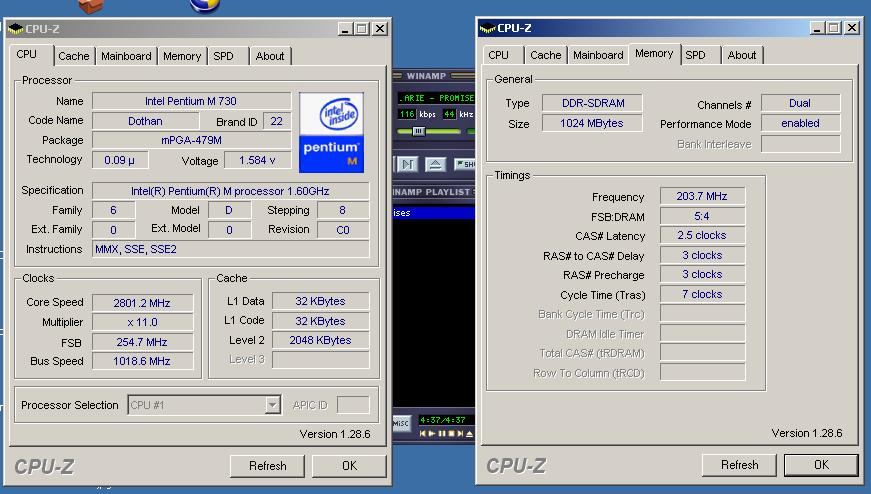Click the CAS# Latency value 2.5 clocks
This screenshot has width=871, height=494.
point(702,235)
